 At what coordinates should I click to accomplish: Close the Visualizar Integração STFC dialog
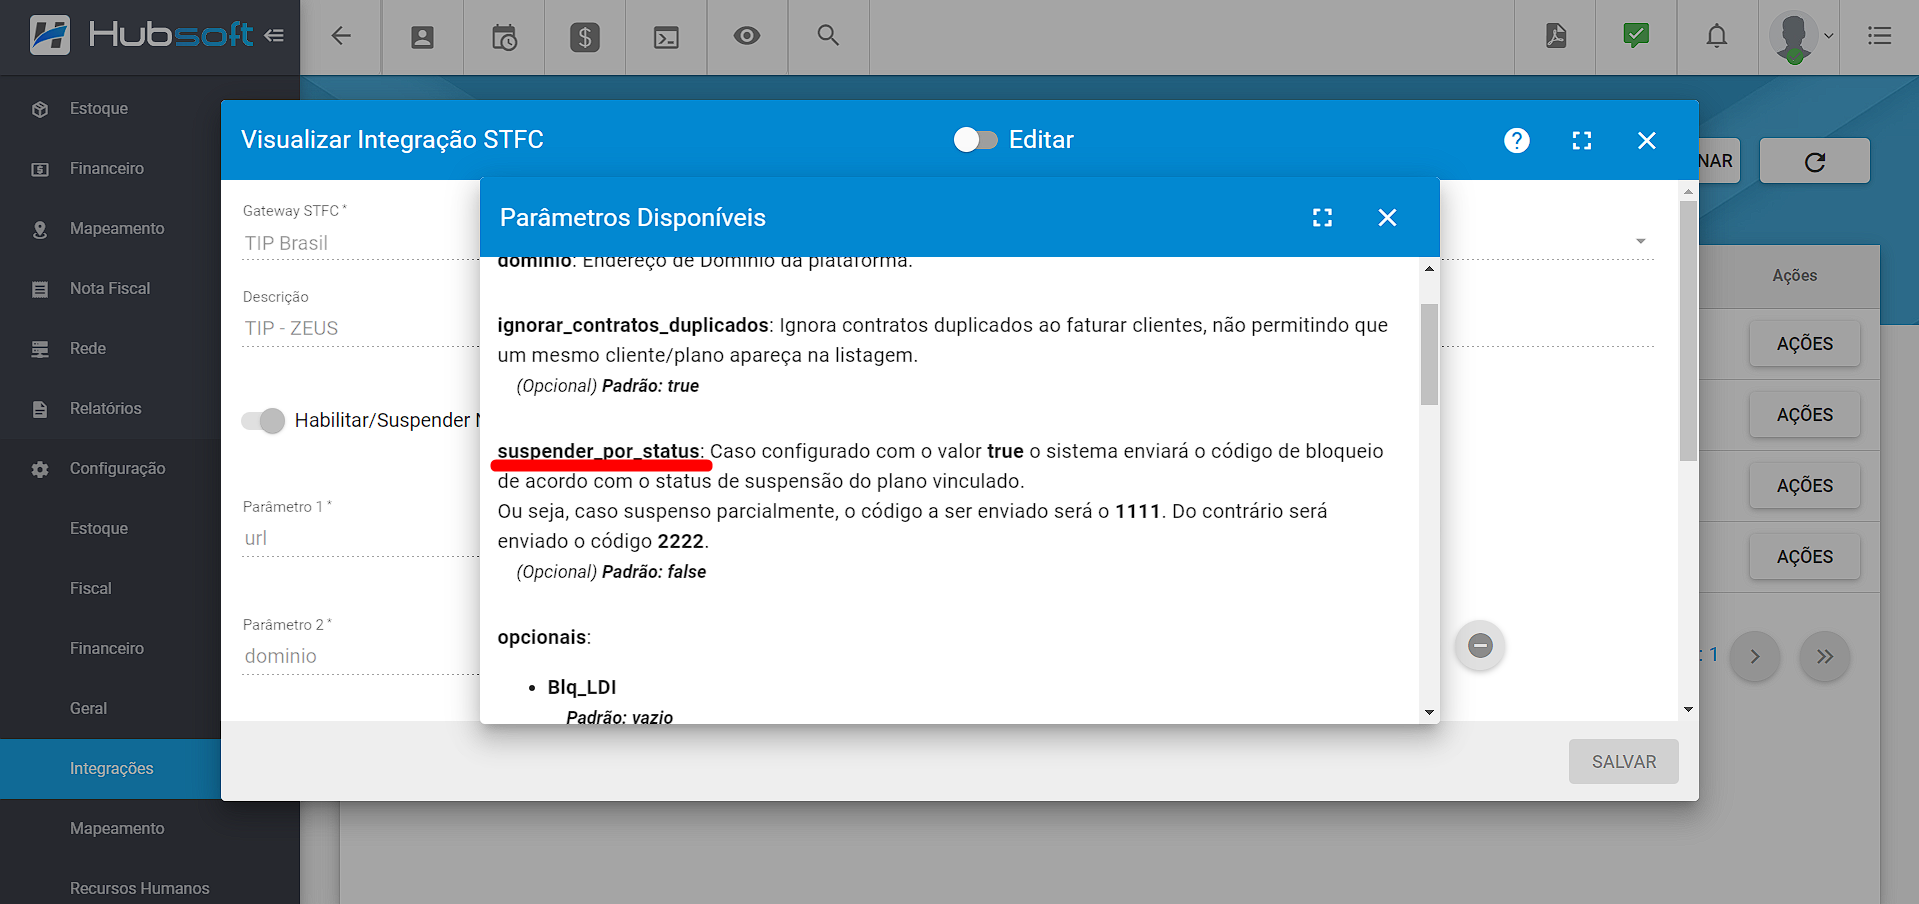(x=1647, y=141)
